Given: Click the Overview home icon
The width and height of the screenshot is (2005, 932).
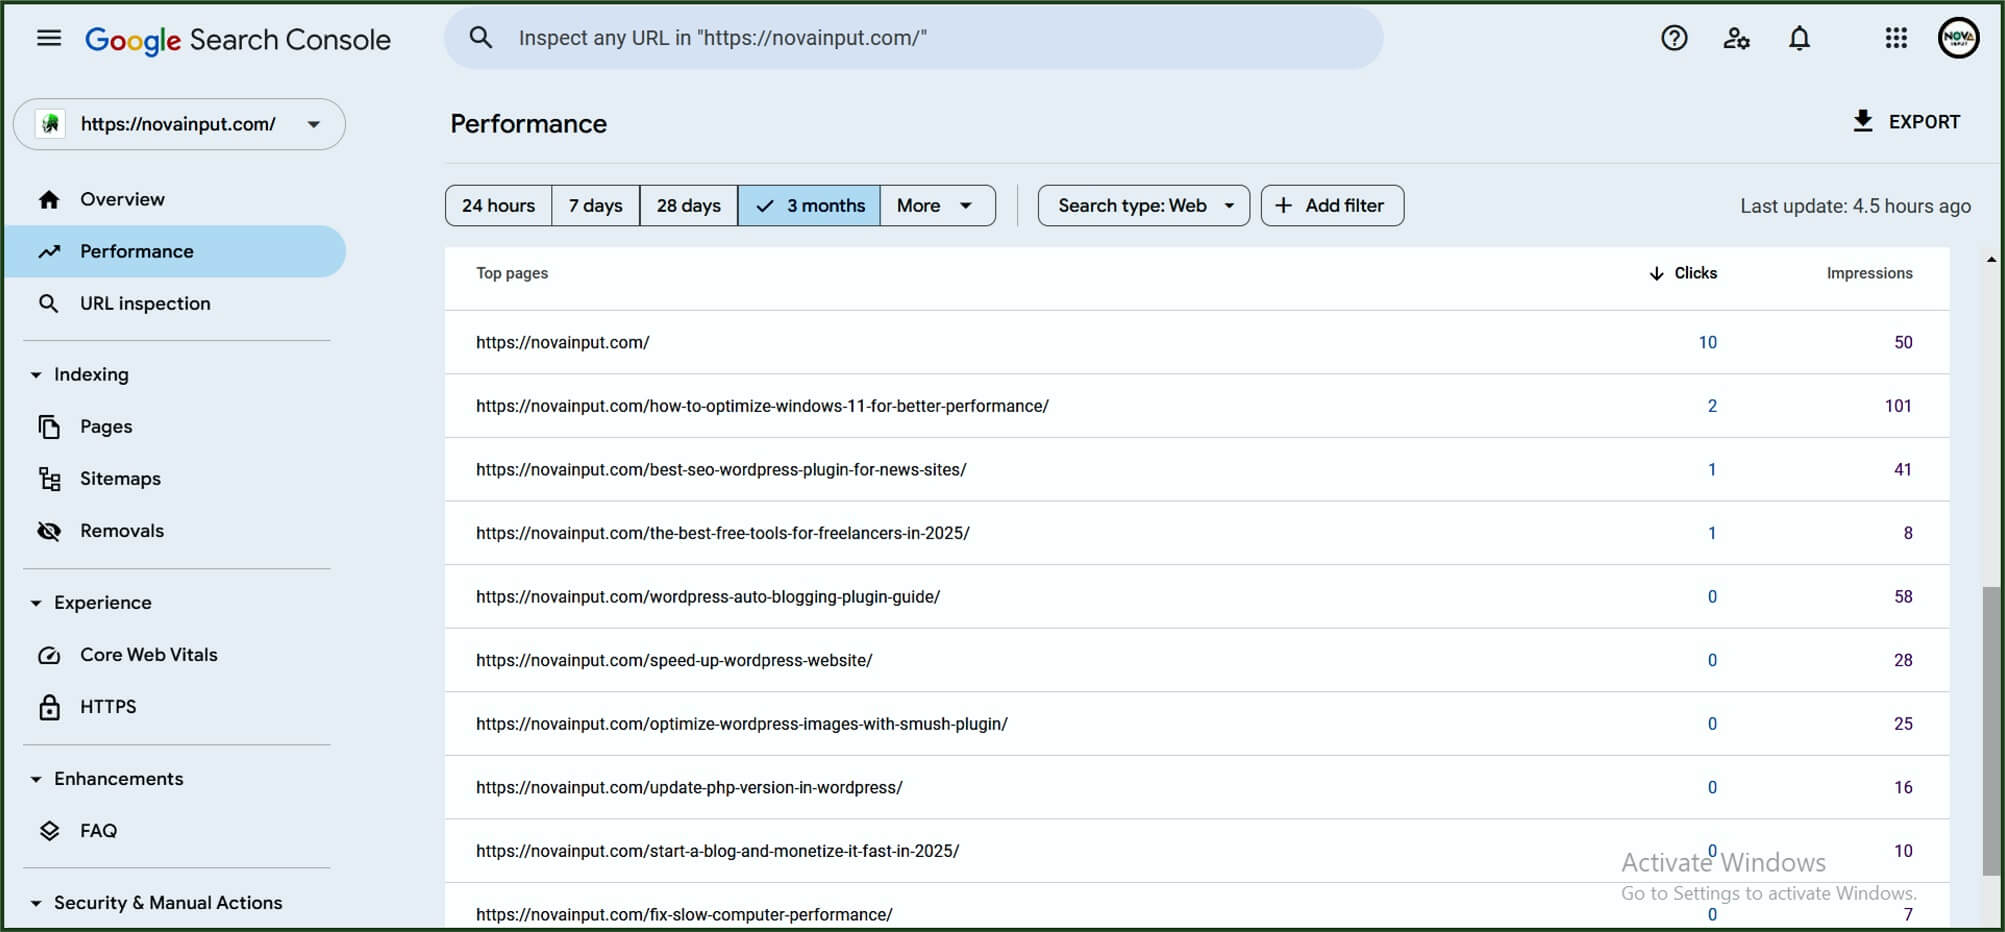Looking at the screenshot, I should [49, 199].
